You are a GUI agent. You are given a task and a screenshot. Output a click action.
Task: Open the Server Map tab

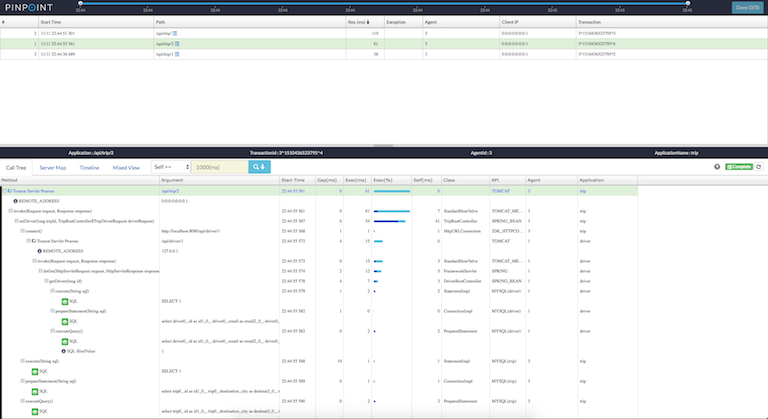pos(53,167)
